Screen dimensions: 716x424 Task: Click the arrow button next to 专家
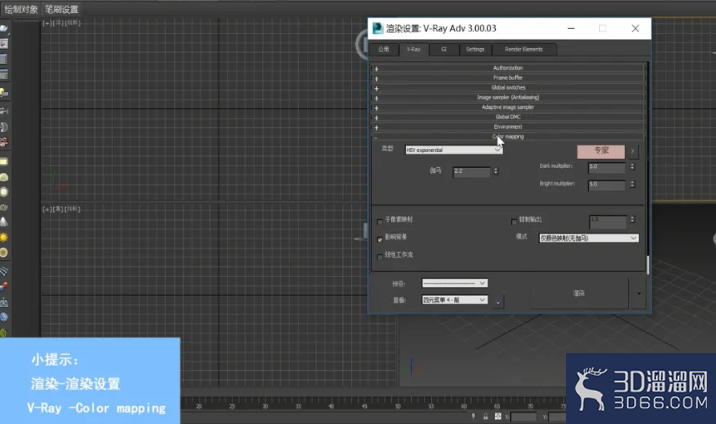(x=632, y=151)
